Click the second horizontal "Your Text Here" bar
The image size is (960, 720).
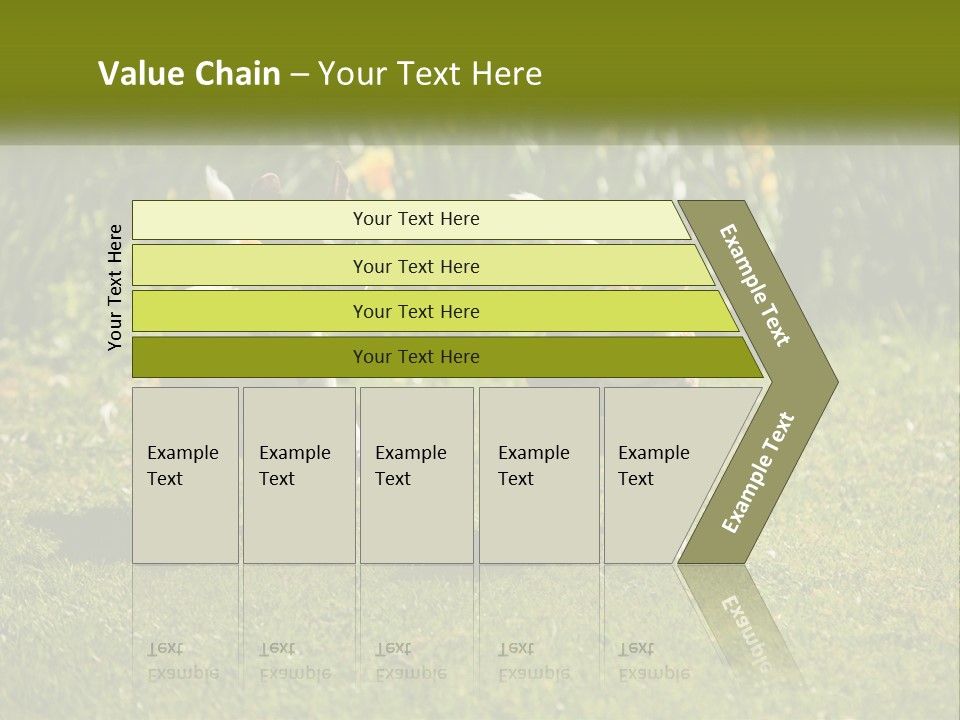click(x=416, y=266)
